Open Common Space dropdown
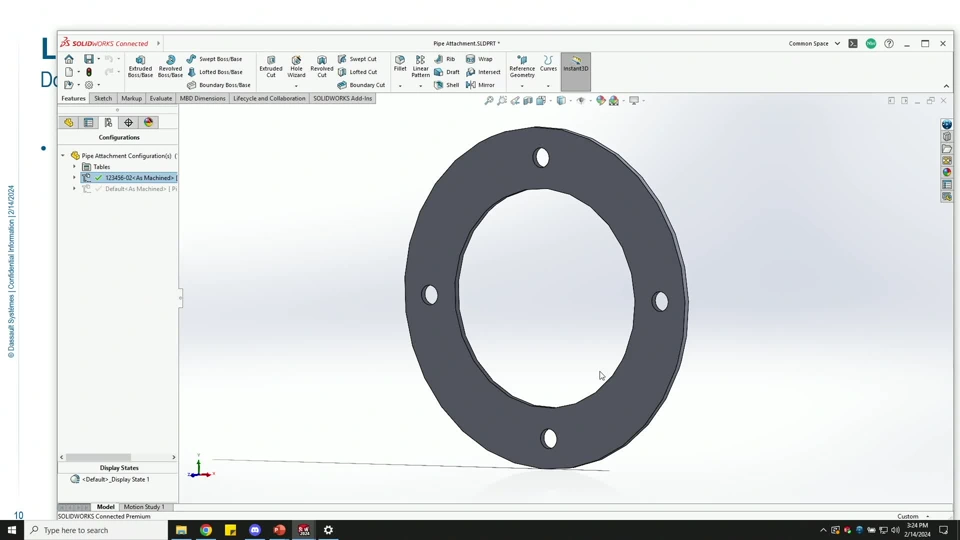This screenshot has width=960, height=540. click(814, 43)
